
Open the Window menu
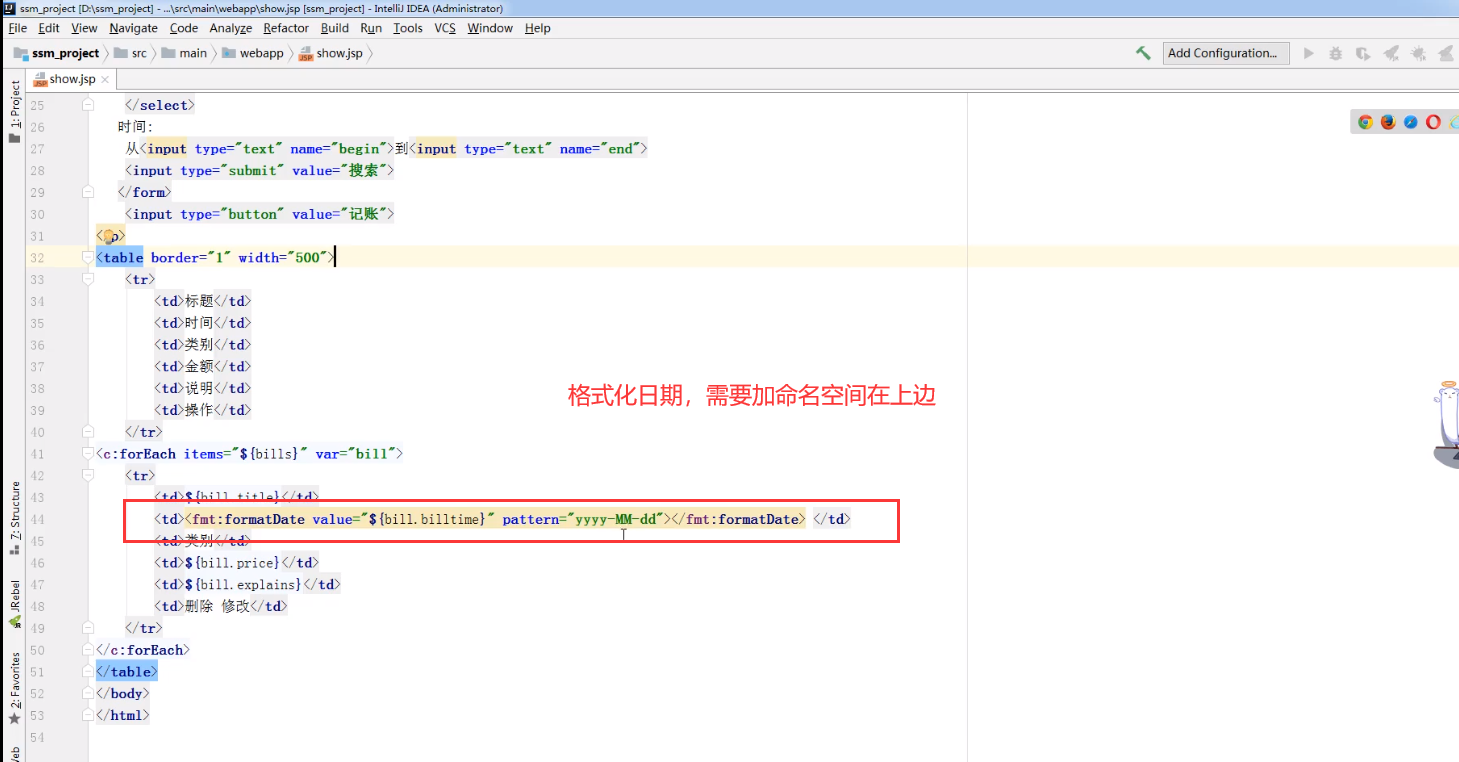[x=490, y=28]
